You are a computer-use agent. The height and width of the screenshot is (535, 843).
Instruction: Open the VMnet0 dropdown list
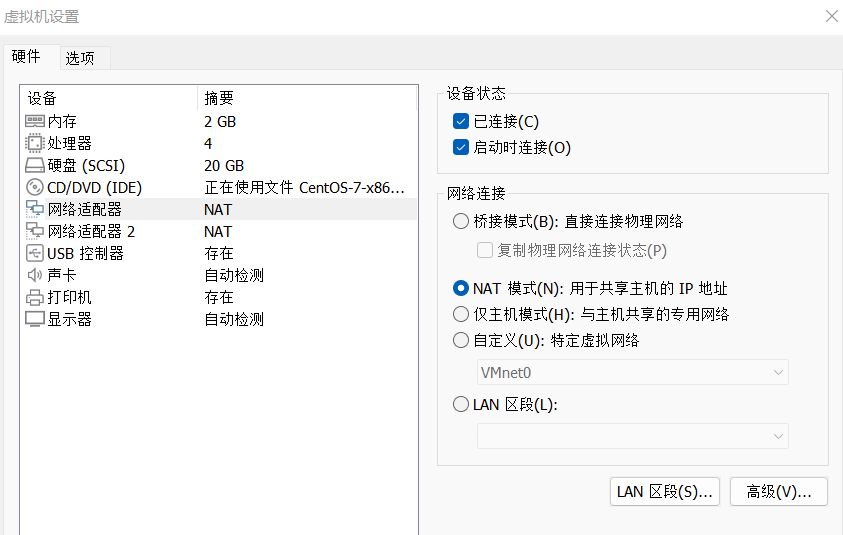(632, 372)
